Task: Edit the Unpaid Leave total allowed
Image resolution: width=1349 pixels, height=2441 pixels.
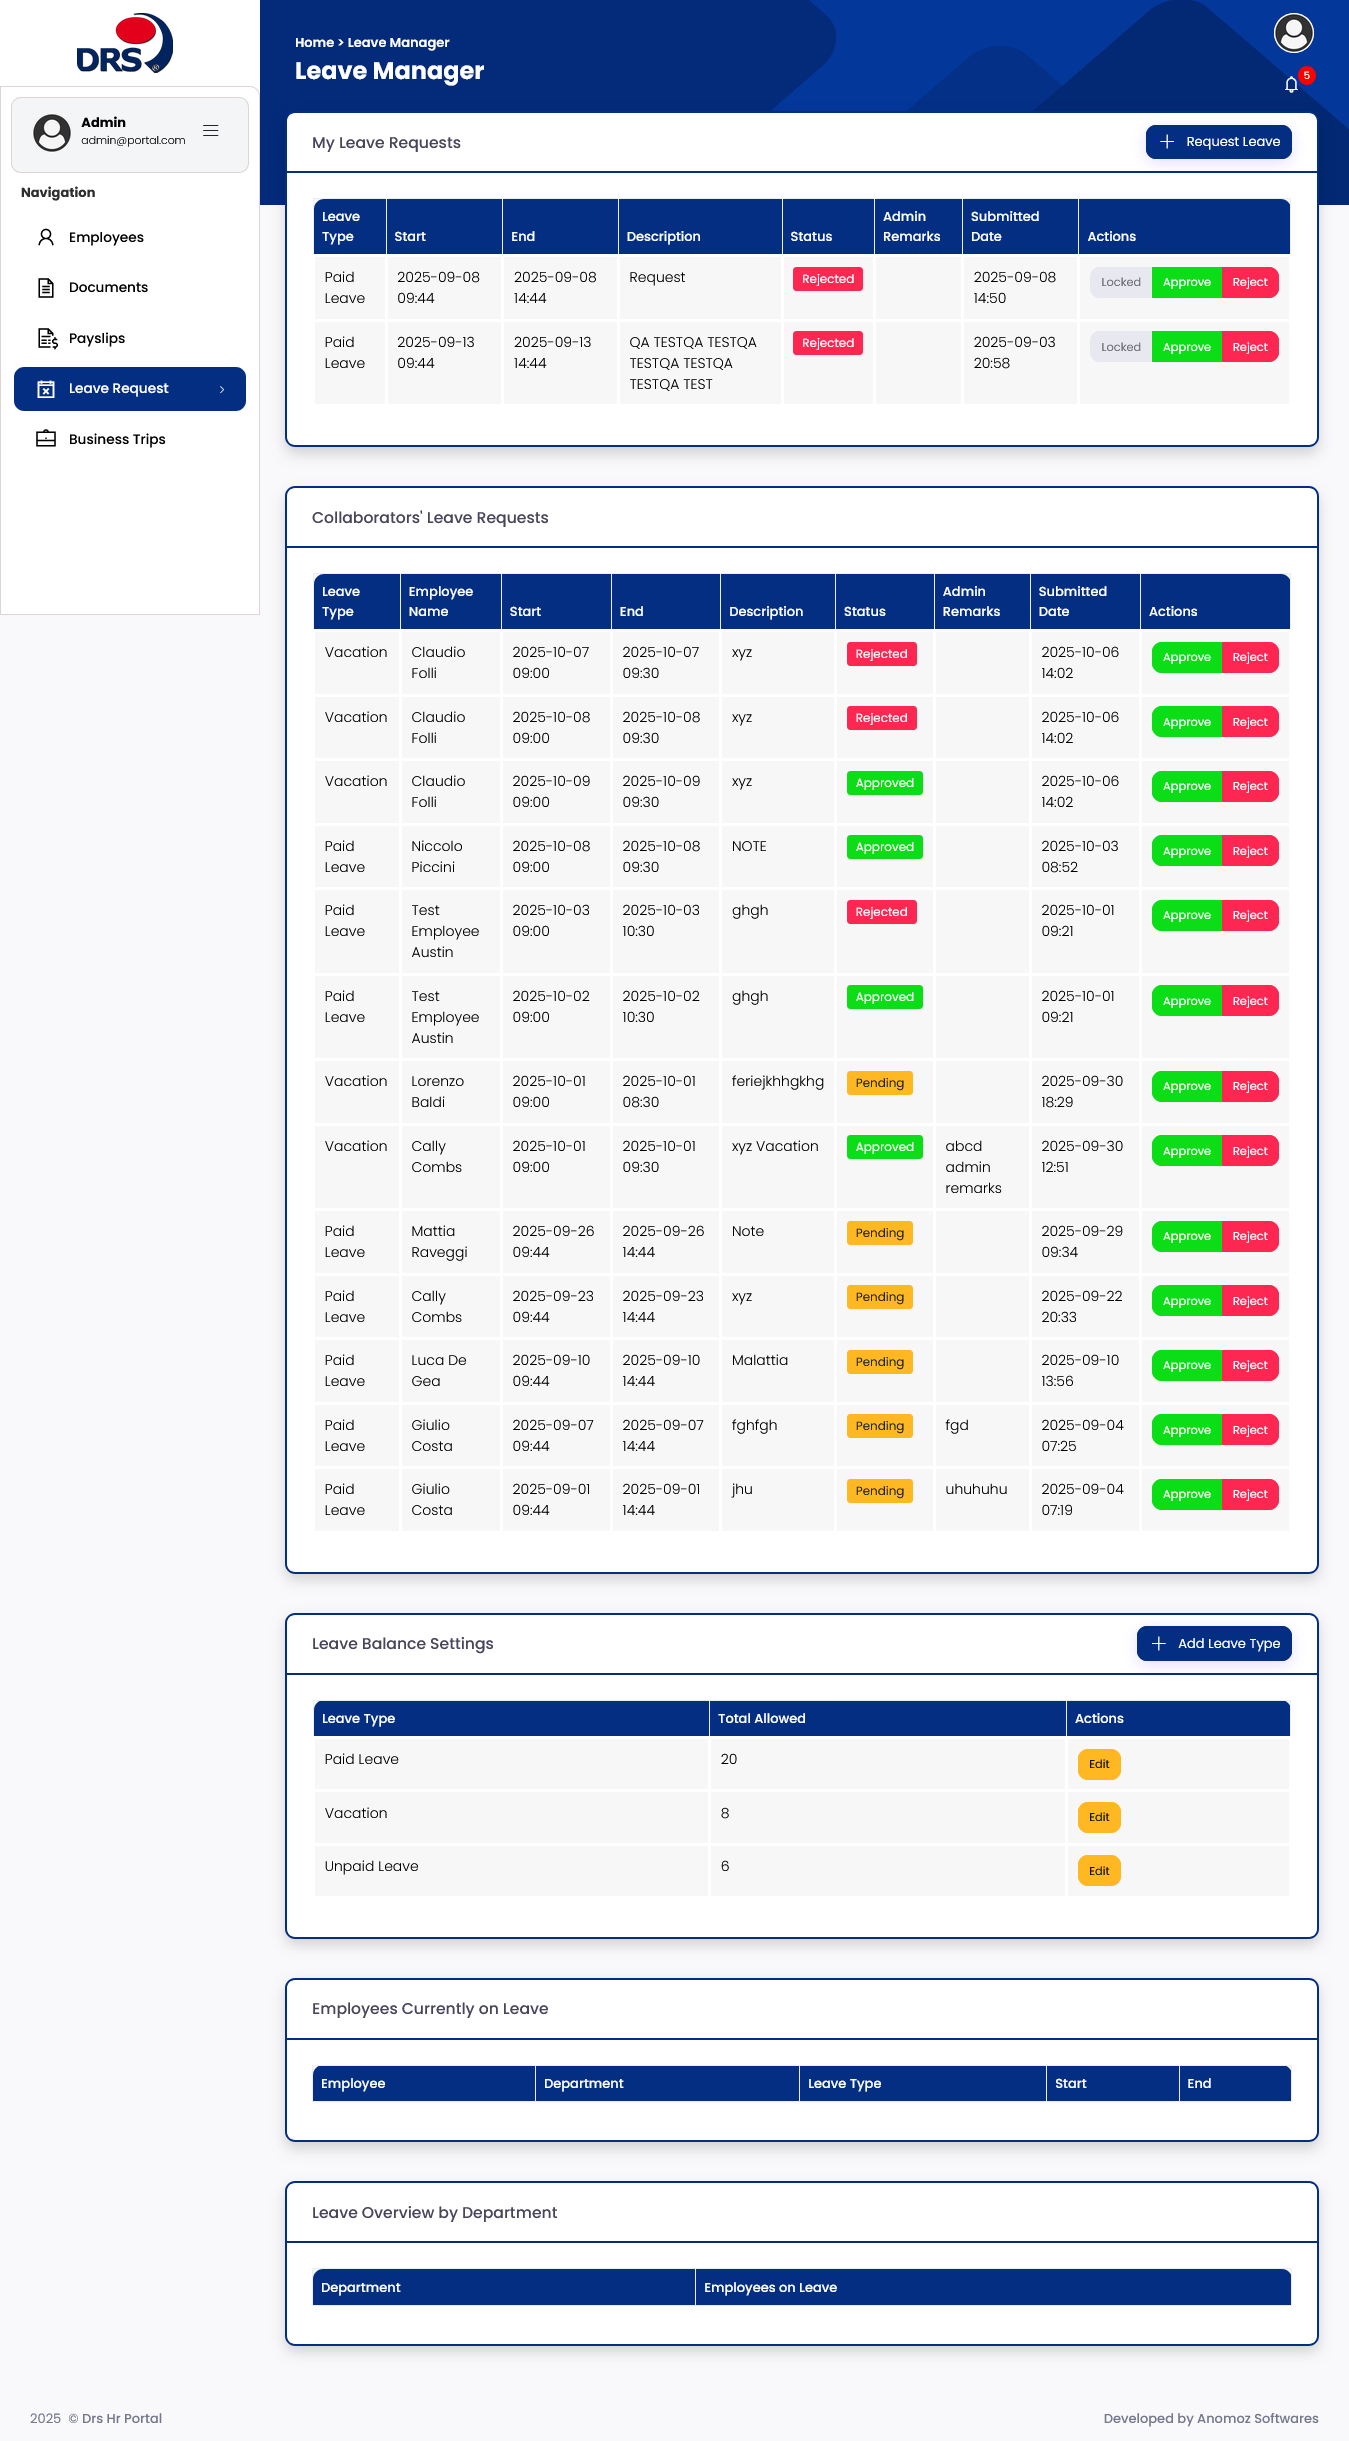Action: coord(1098,1871)
